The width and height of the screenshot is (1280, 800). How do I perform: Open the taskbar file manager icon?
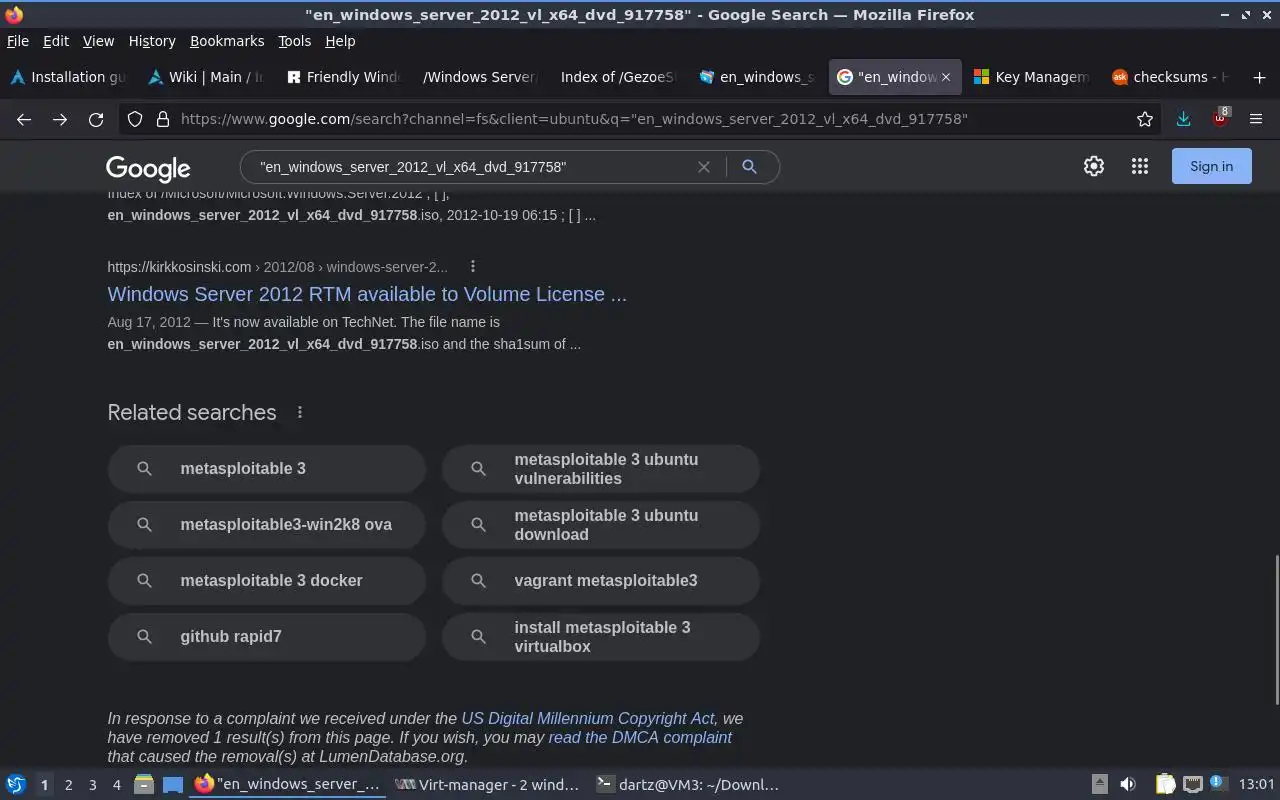click(x=143, y=785)
